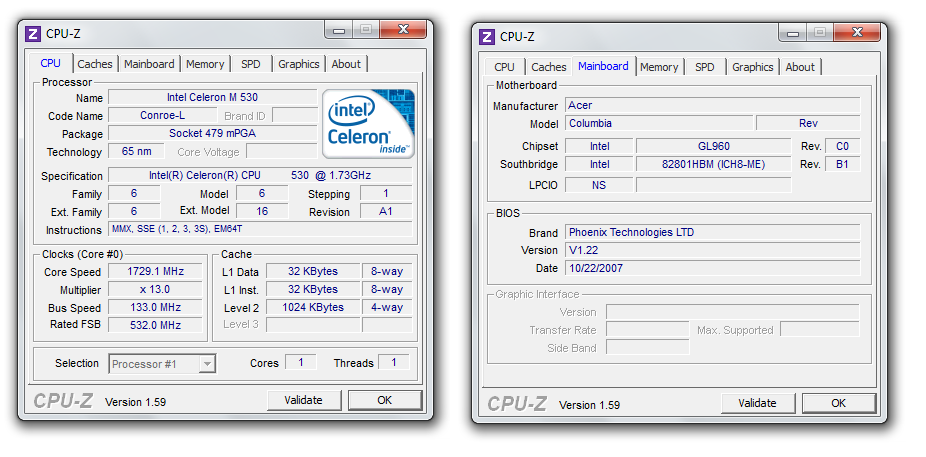
Task: Show Graphics tab in left window
Action: pos(299,64)
